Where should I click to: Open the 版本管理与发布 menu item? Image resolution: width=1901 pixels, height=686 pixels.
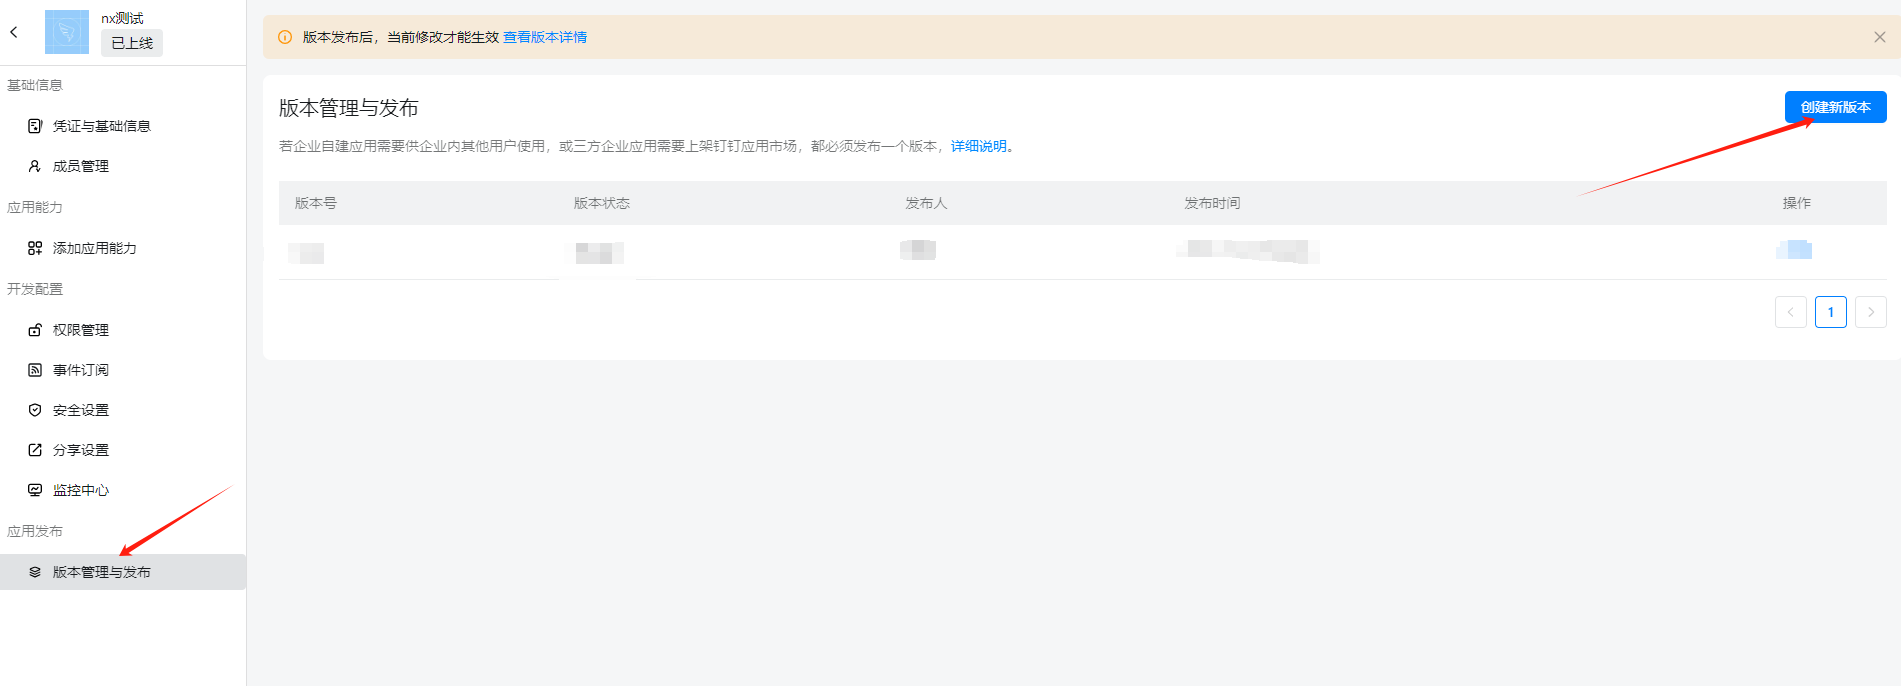tap(101, 572)
